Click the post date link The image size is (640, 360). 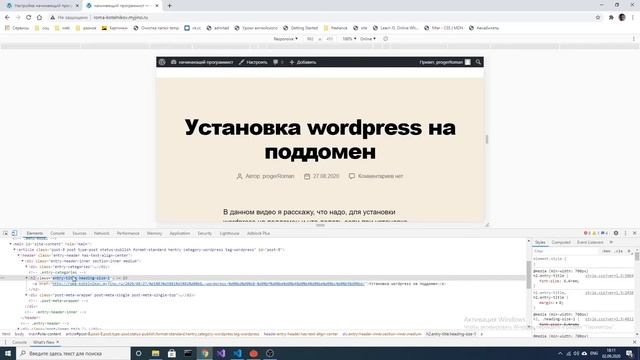click(326, 176)
